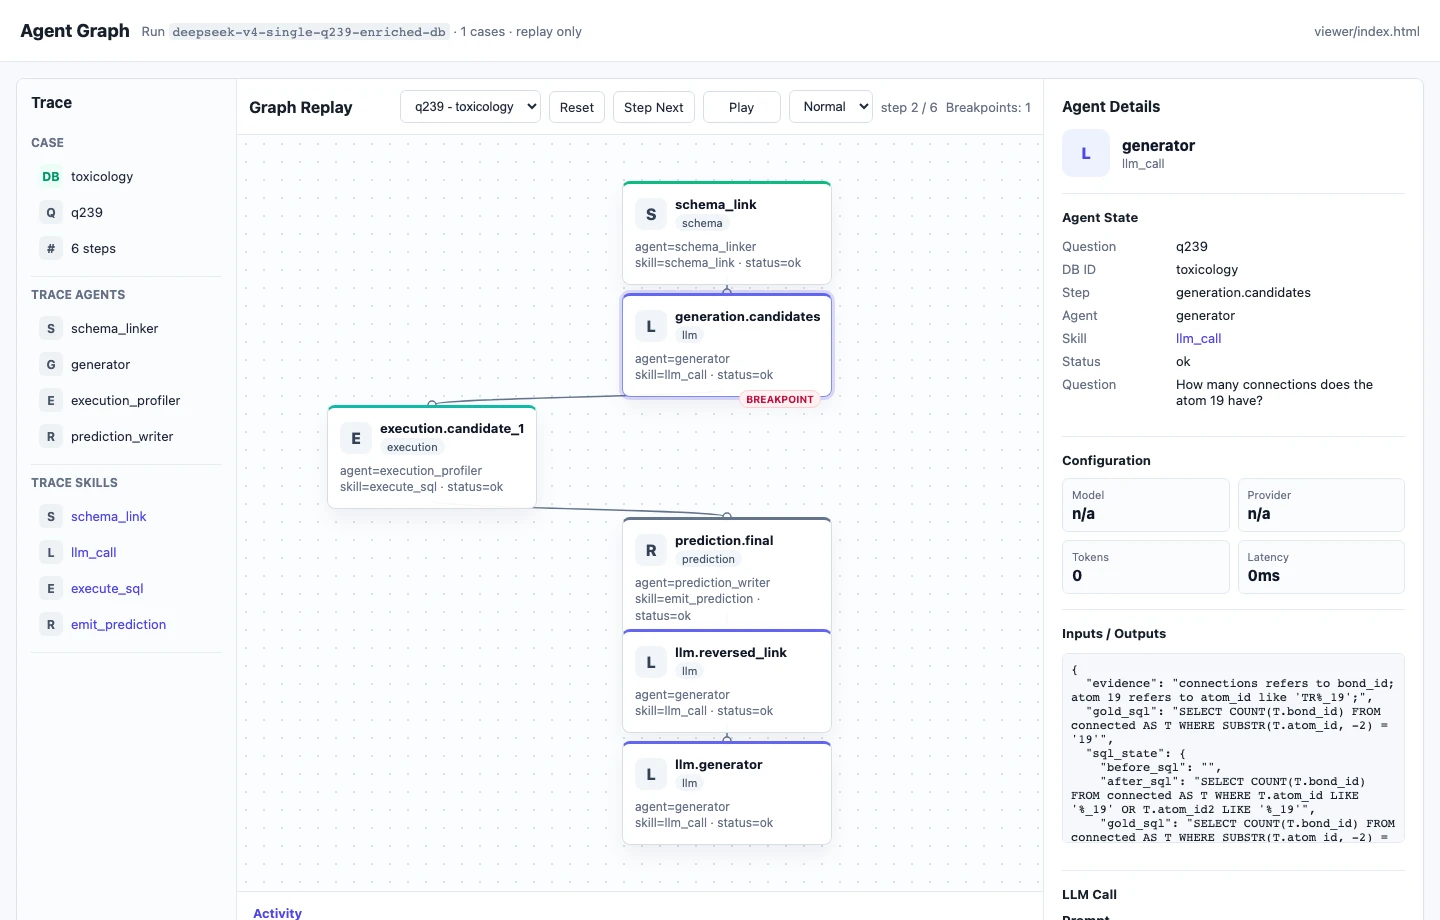Click the large L avatar in Agent Details
1440x920 pixels.
coord(1086,153)
